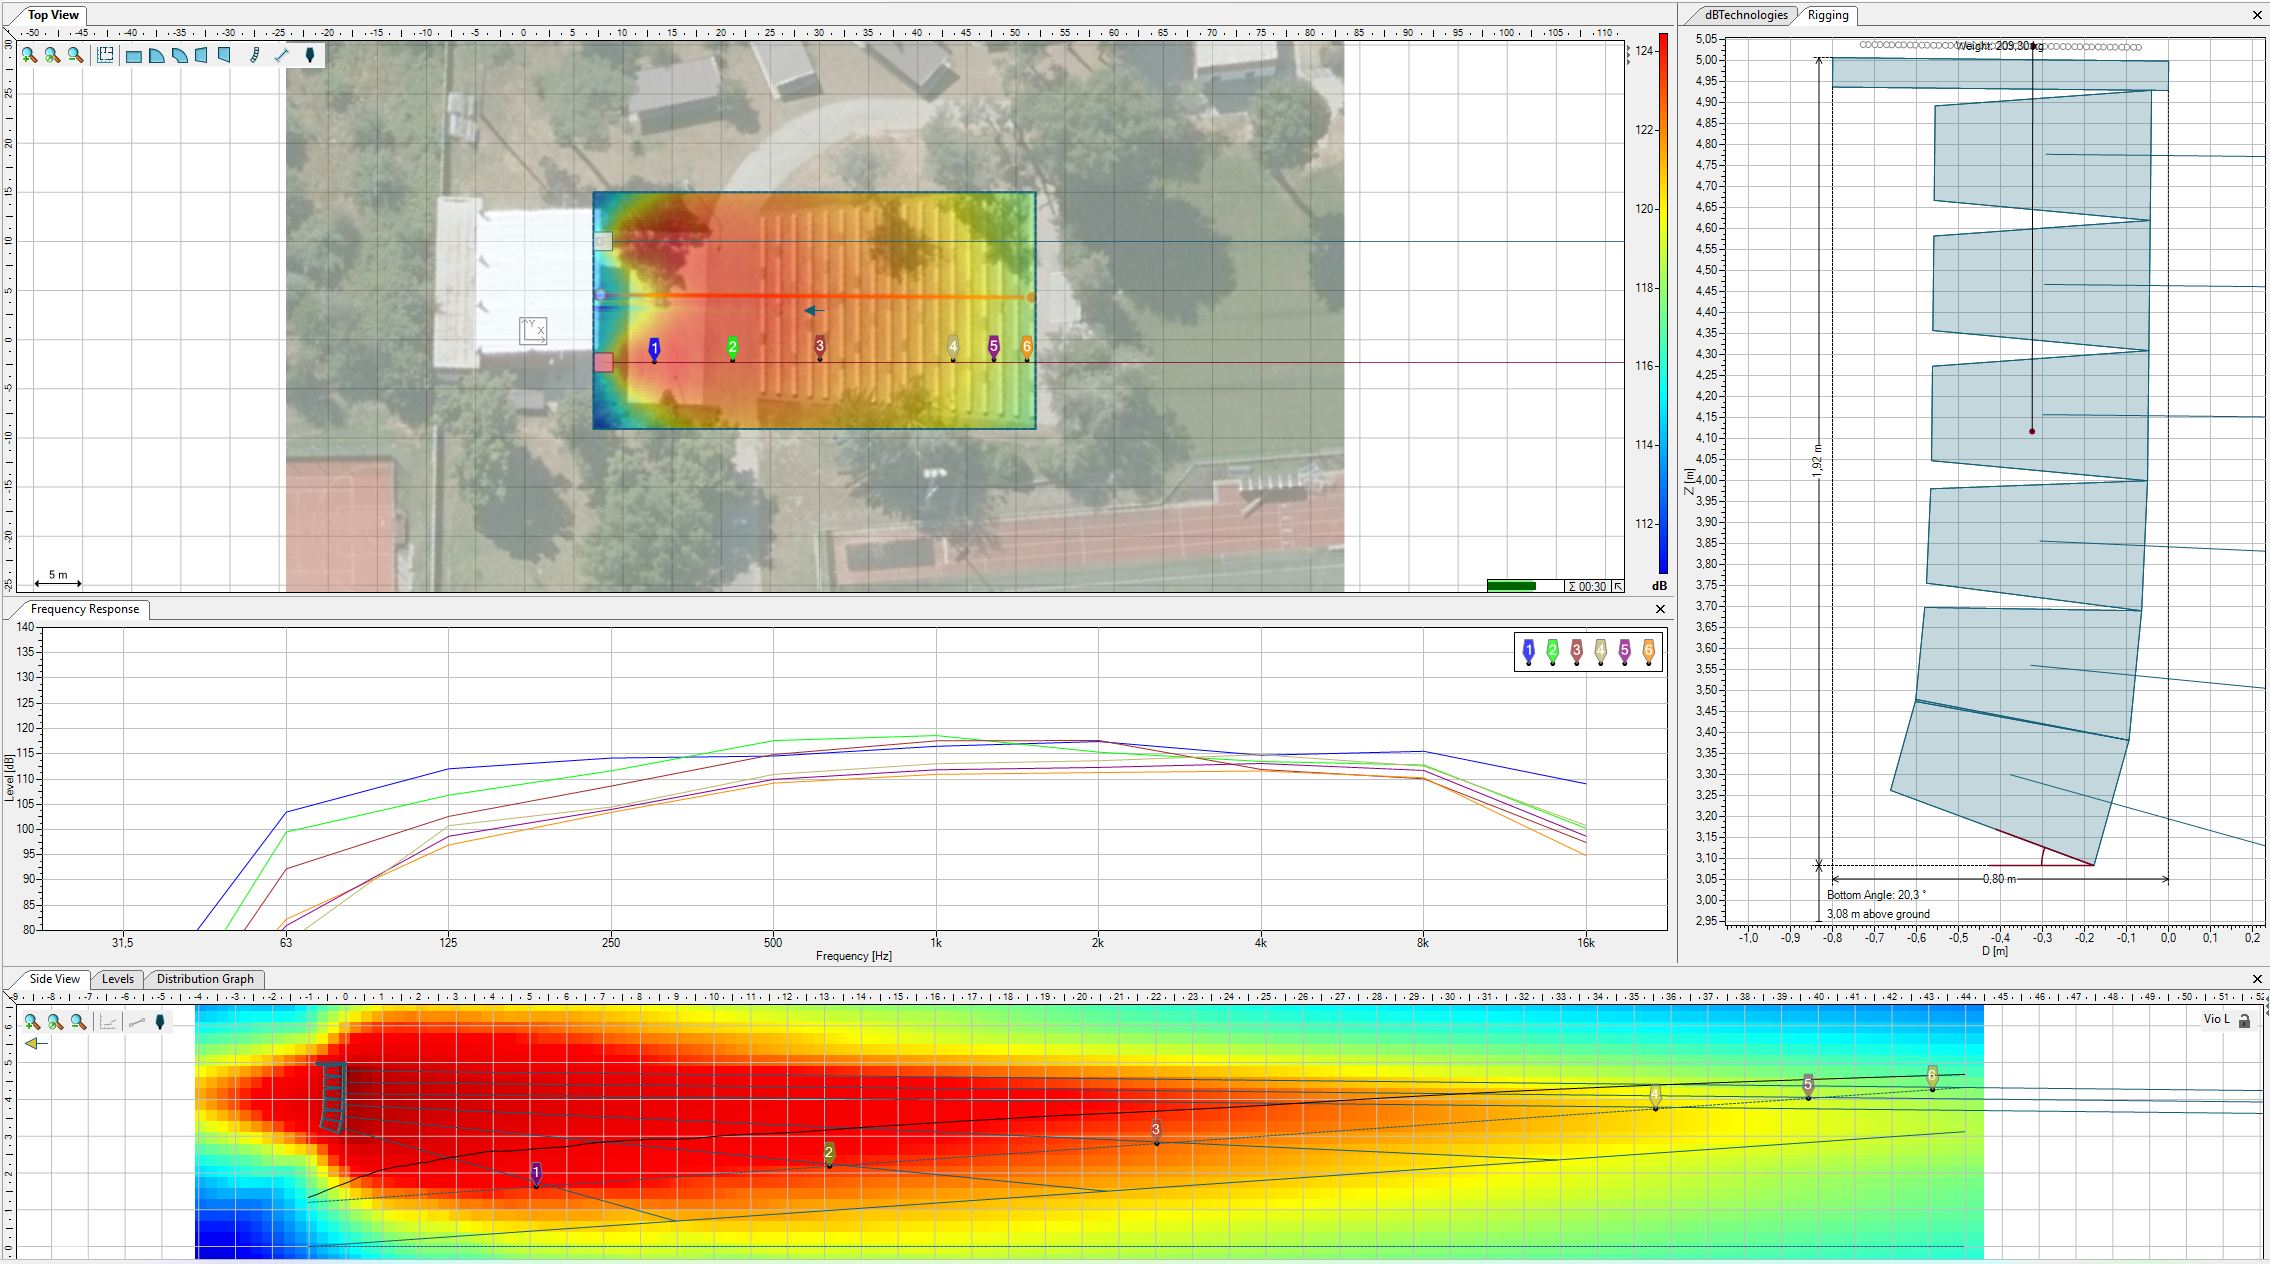Image resolution: width=2270 pixels, height=1264 pixels.
Task: Click the Frequency Response tab label
Action: [85, 609]
